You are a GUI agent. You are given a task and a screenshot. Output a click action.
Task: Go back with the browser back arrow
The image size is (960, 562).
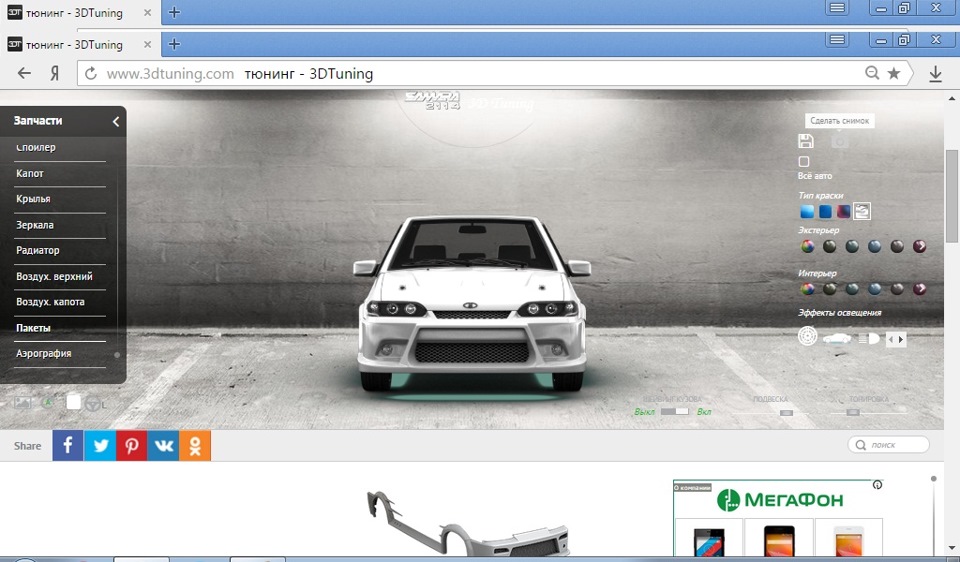pyautogui.click(x=24, y=73)
